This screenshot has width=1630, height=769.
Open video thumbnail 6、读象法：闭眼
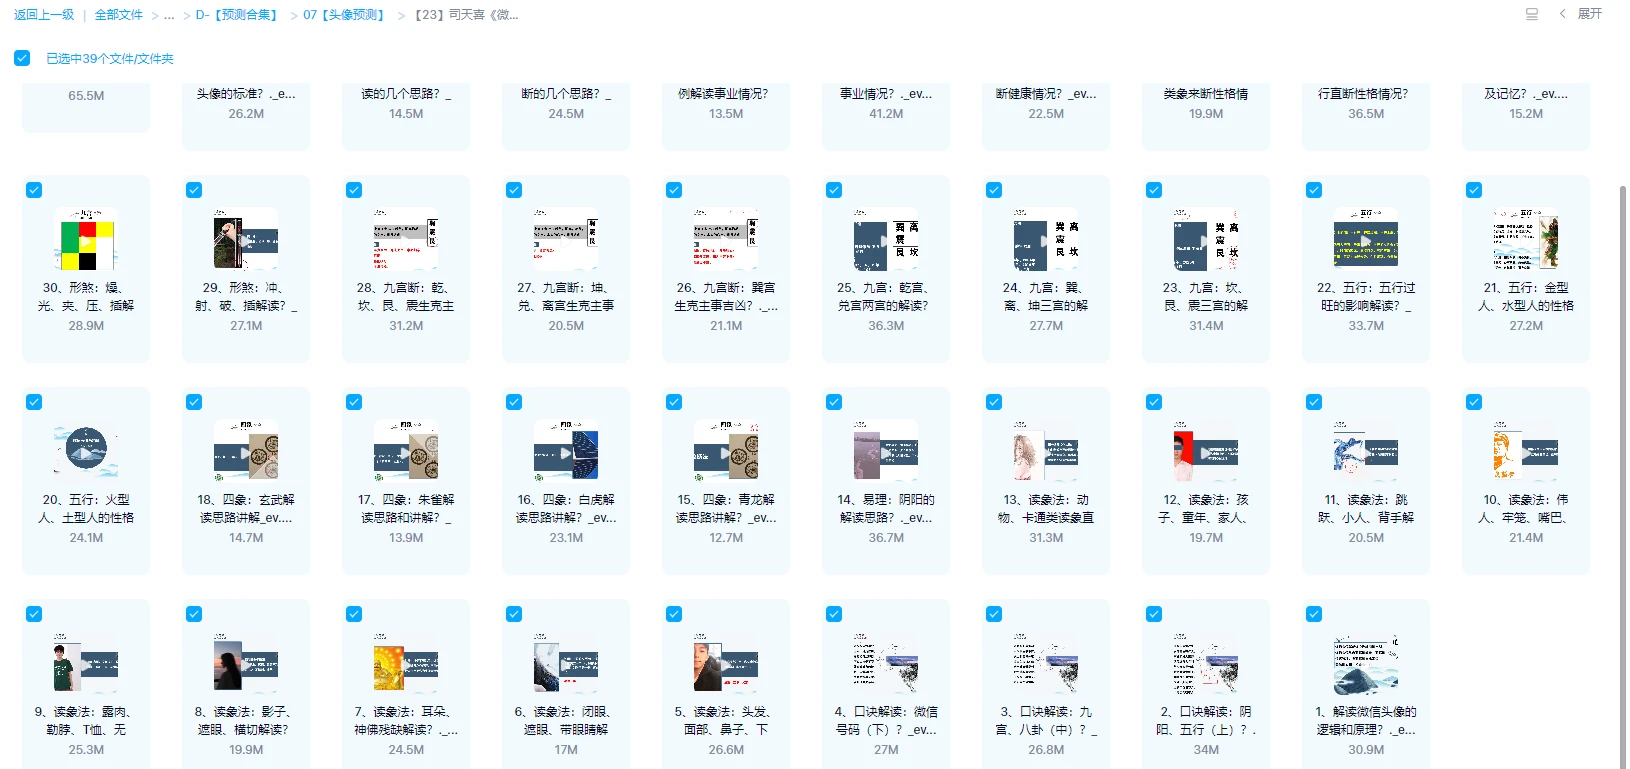coord(566,664)
